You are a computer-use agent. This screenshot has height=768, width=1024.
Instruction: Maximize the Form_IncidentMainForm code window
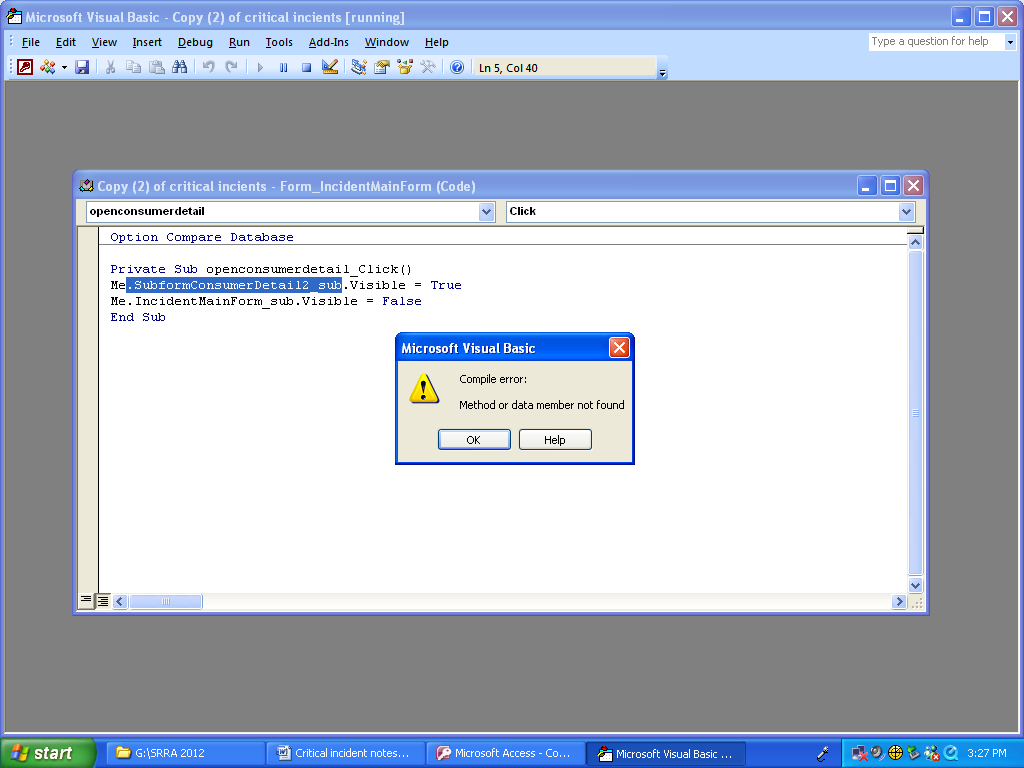click(890, 186)
